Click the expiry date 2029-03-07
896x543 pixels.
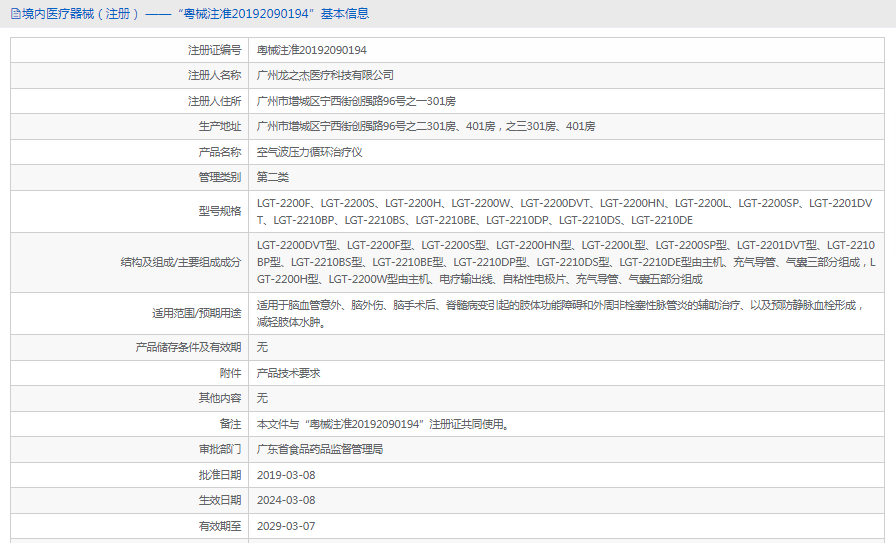point(286,525)
